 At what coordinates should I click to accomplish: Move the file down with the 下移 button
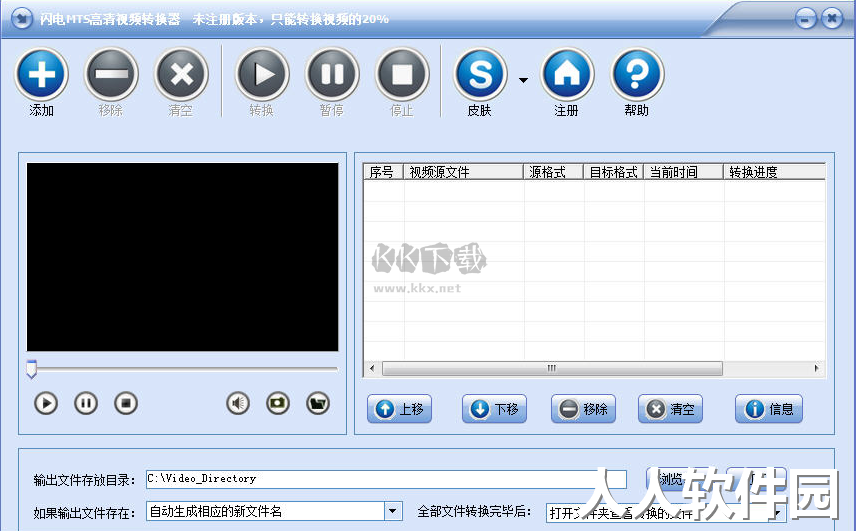point(495,409)
